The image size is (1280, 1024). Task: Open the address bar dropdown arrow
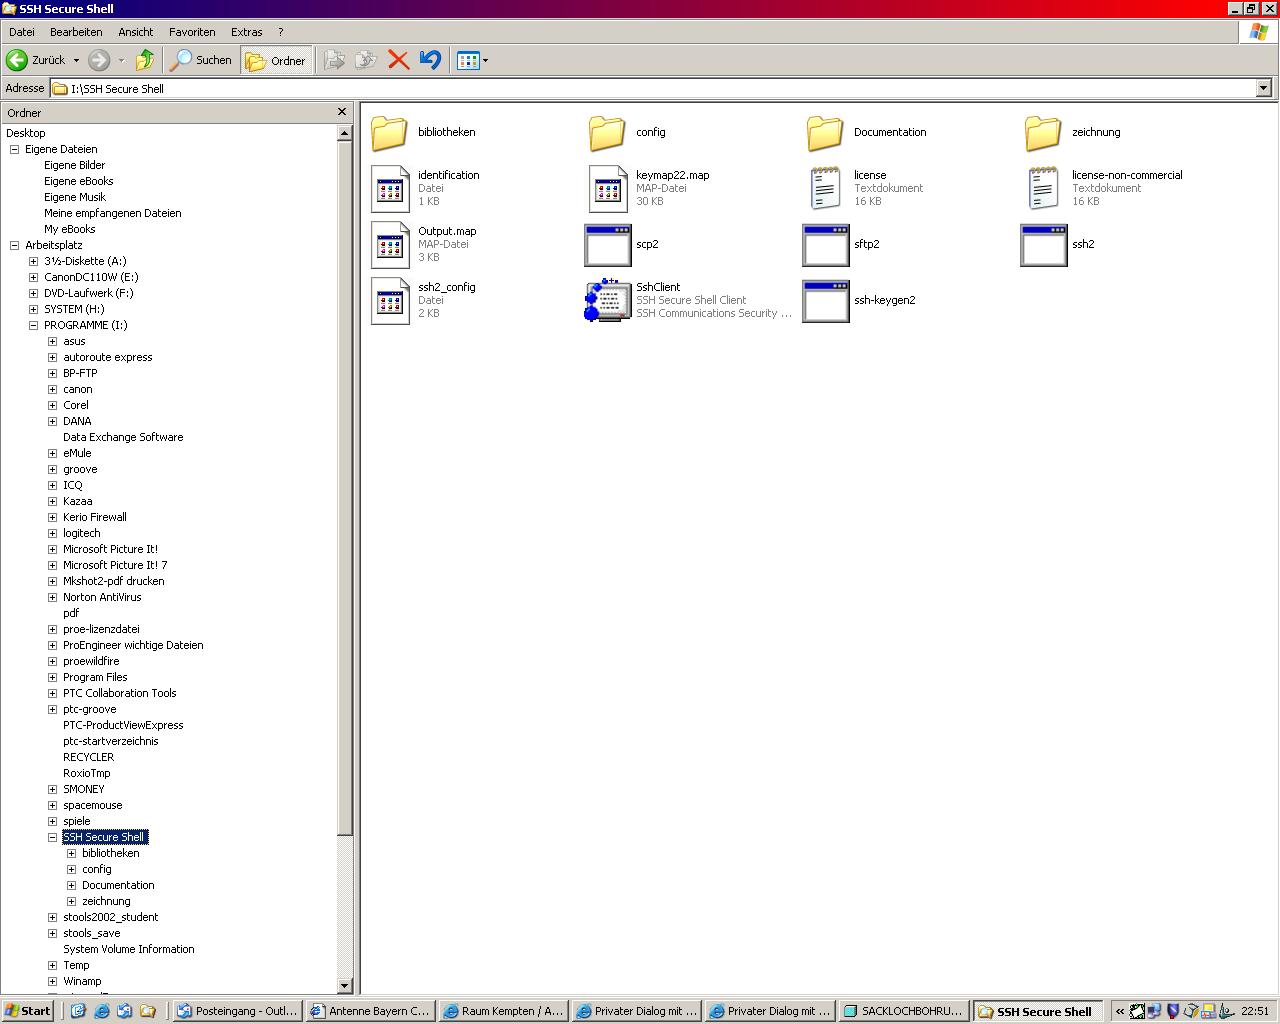coord(1263,88)
